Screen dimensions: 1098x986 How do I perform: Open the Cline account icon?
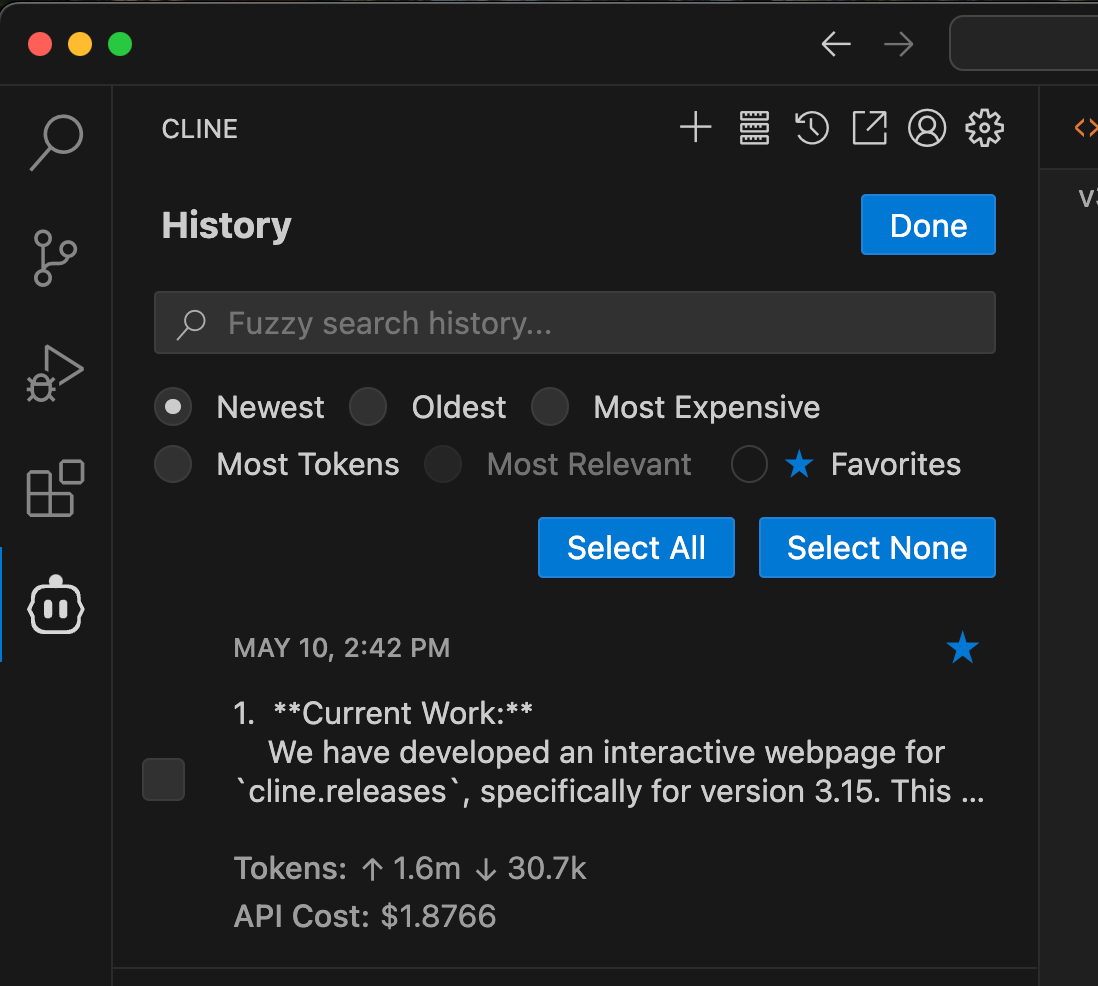927,128
